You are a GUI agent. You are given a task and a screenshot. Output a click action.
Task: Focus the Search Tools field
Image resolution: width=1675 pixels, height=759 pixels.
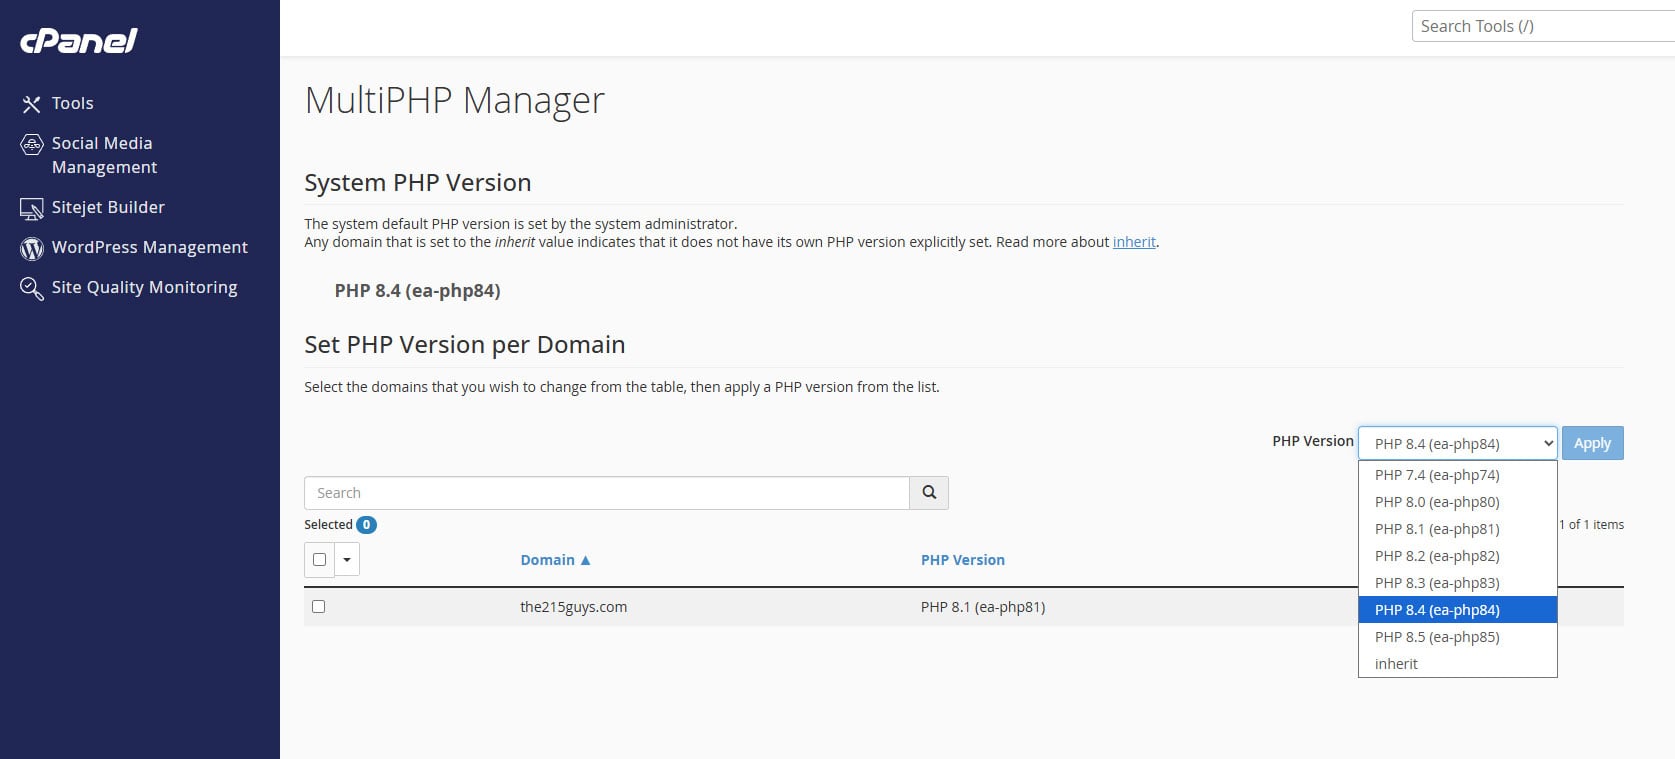point(1543,26)
